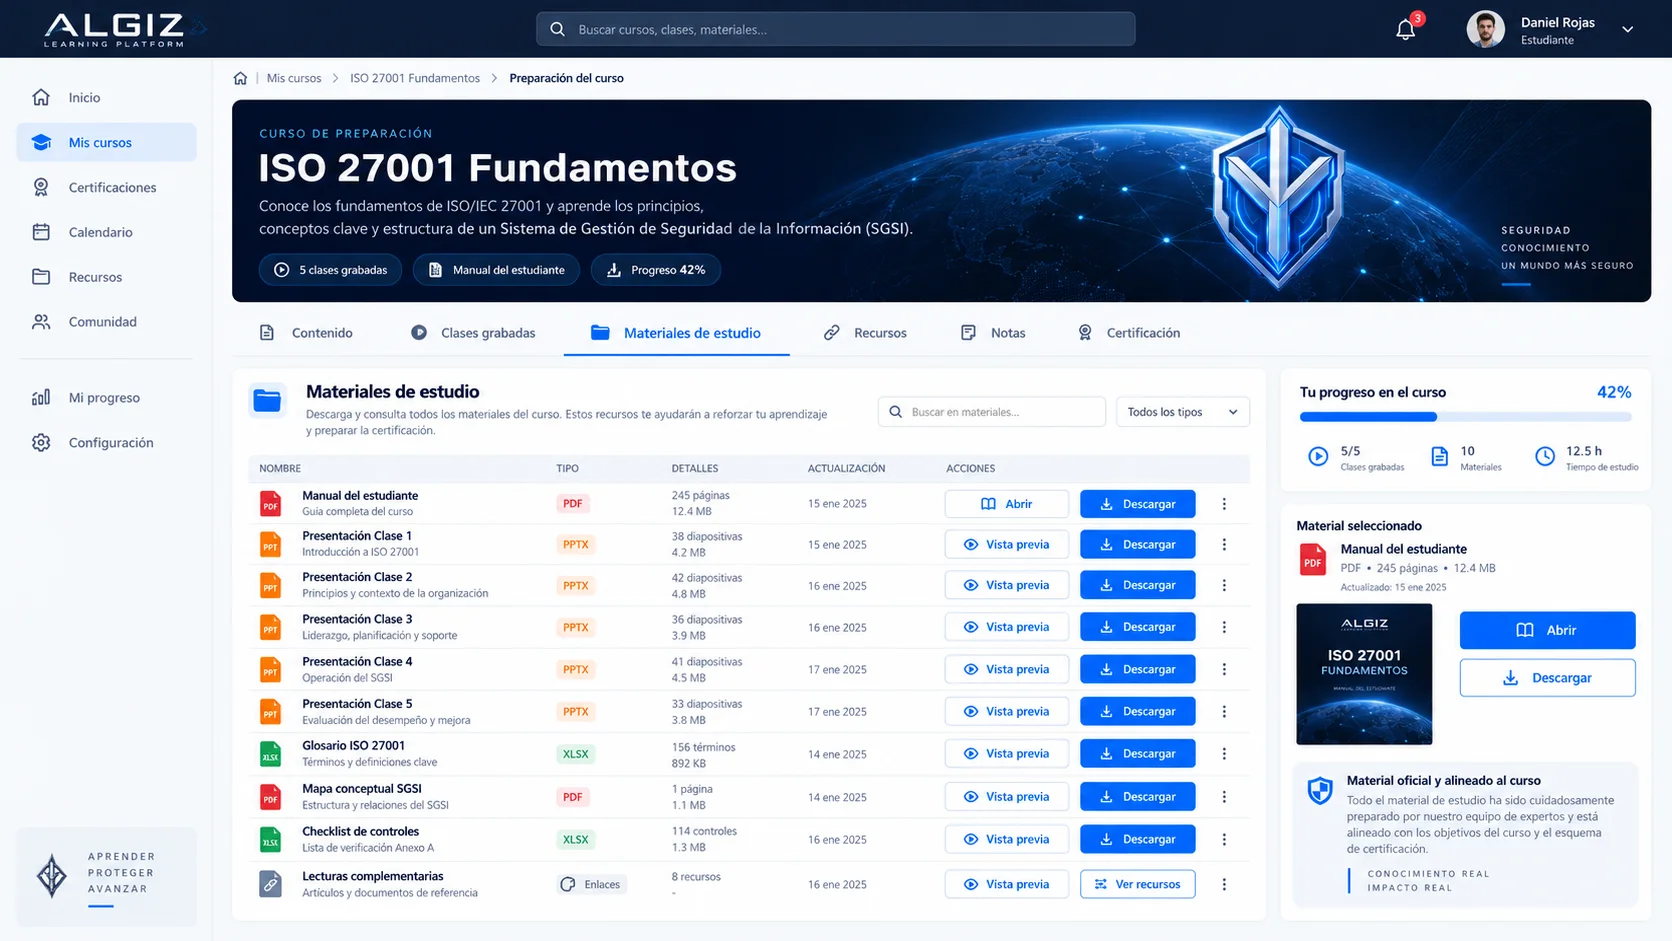1672x941 pixels.
Task: Click the large blue Abrir button
Action: pos(1548,630)
